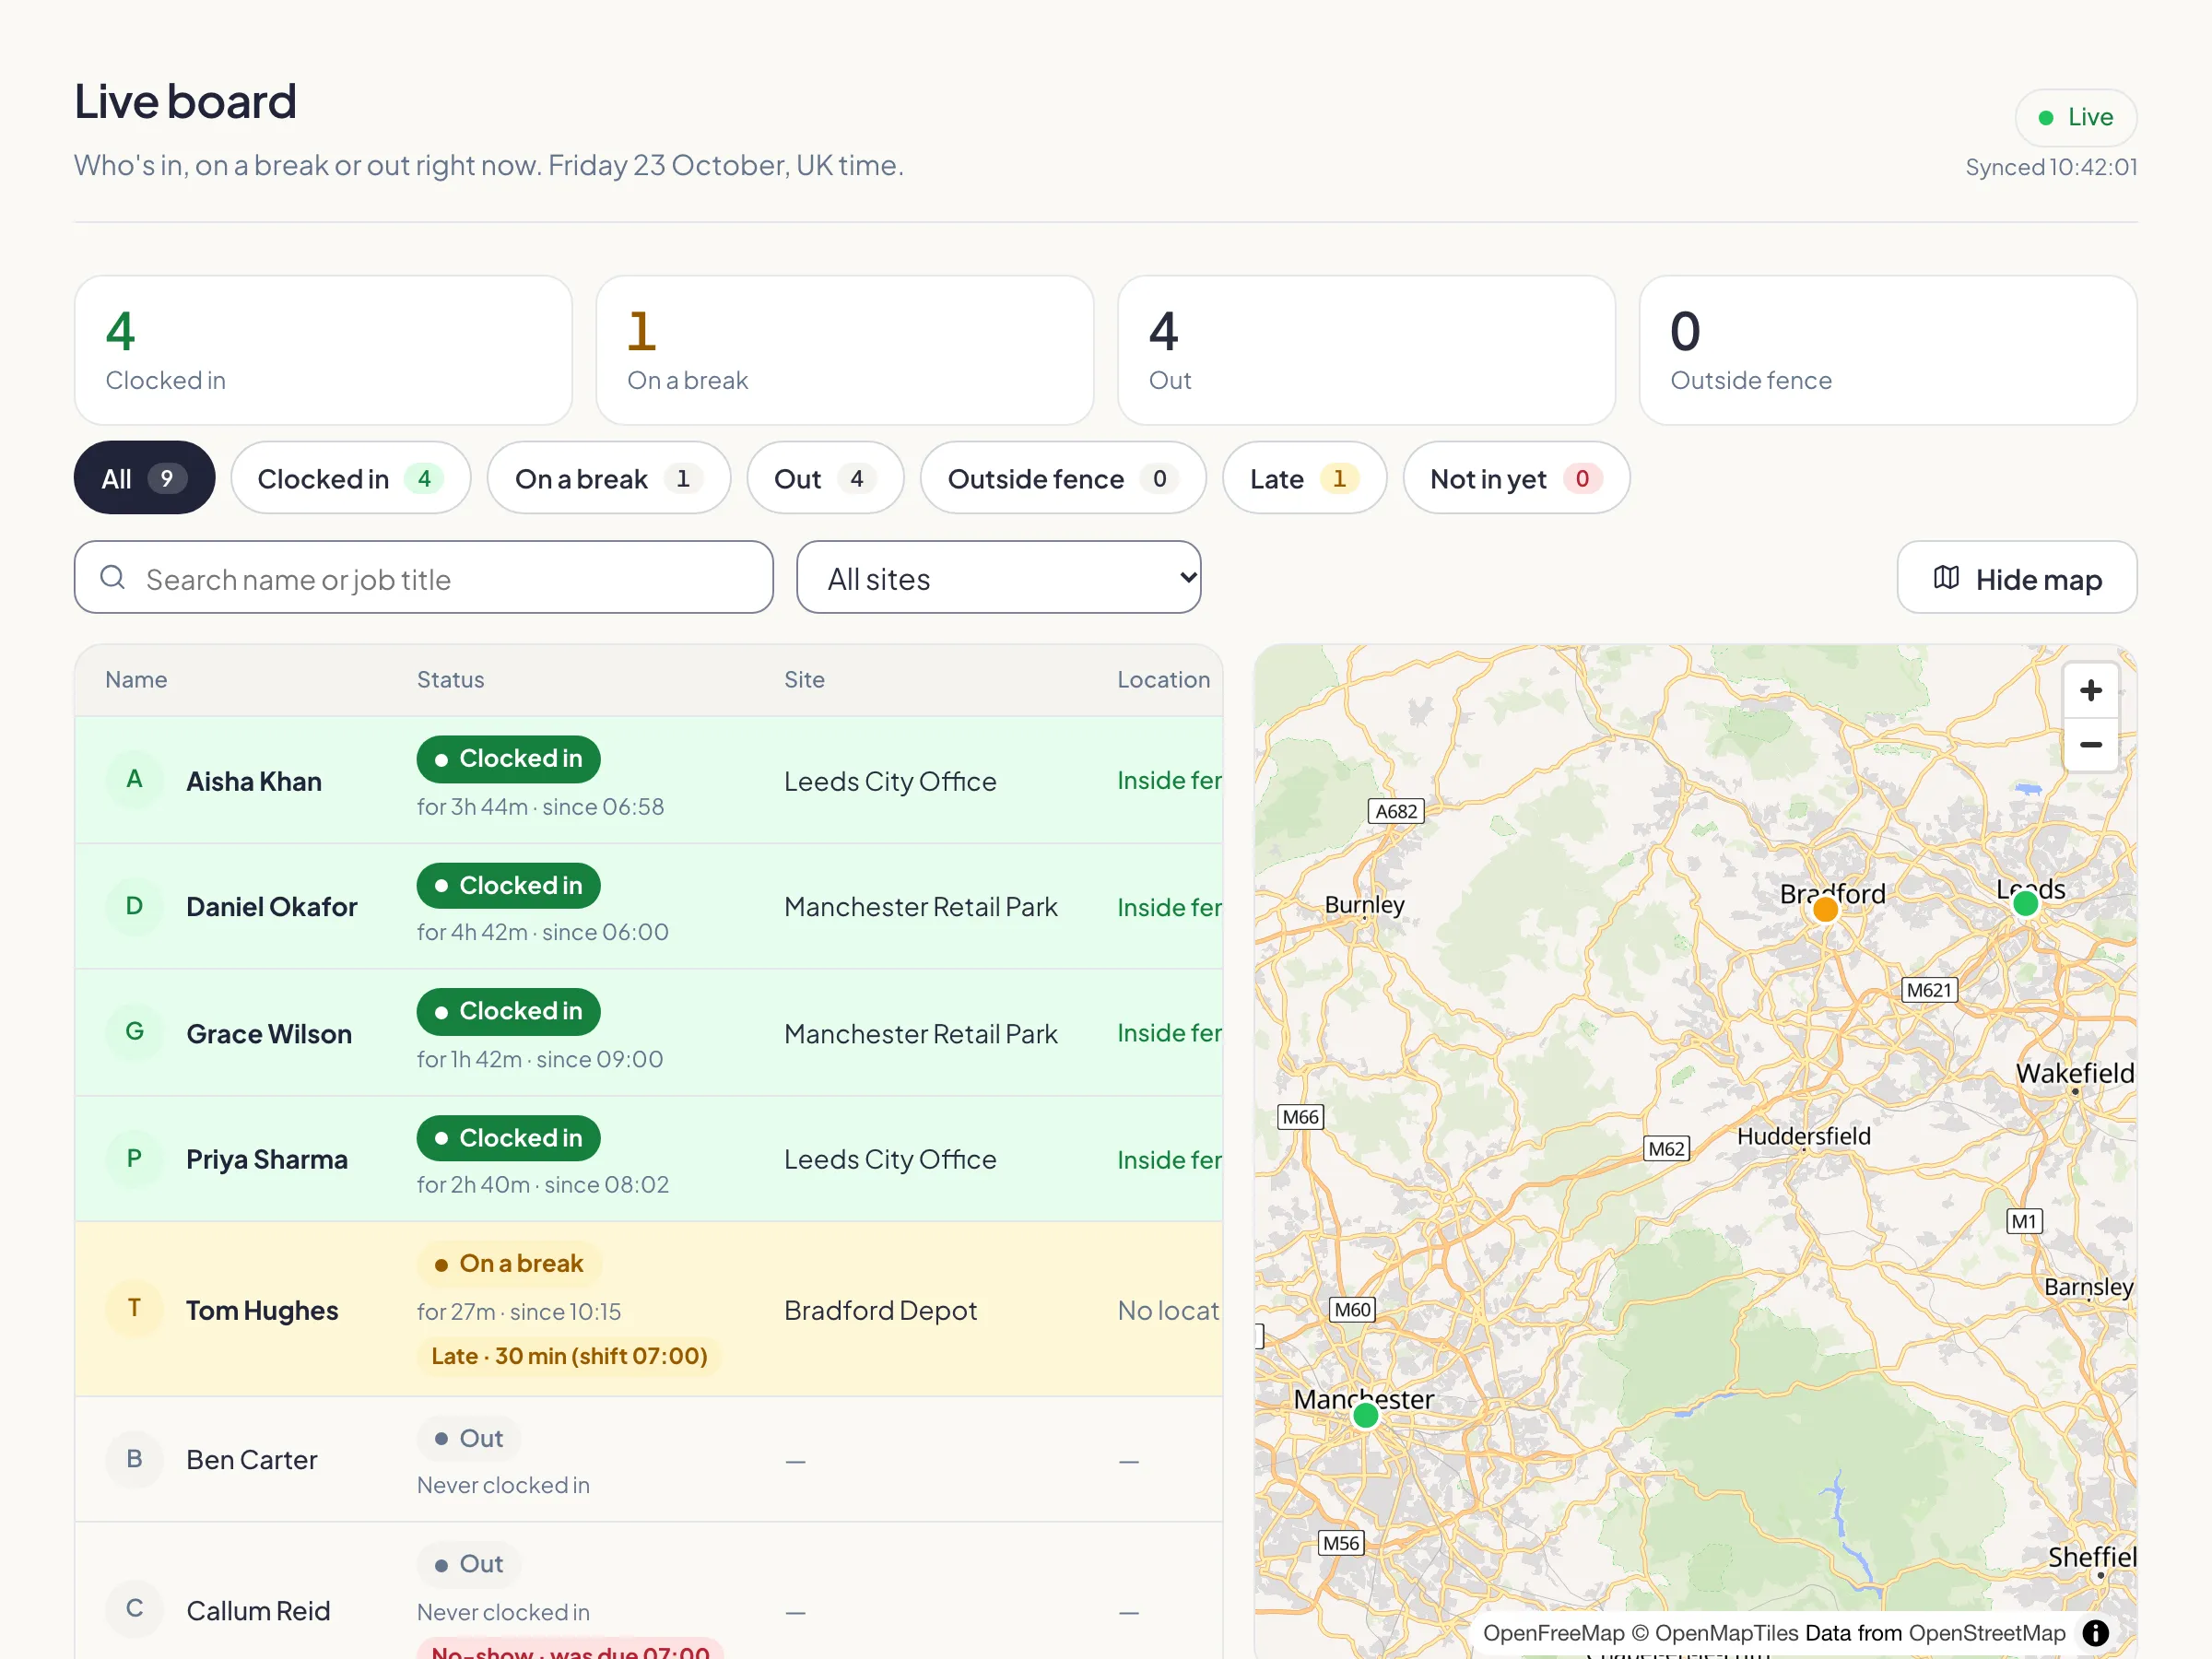Open the Outside fence summary card

coord(1888,350)
